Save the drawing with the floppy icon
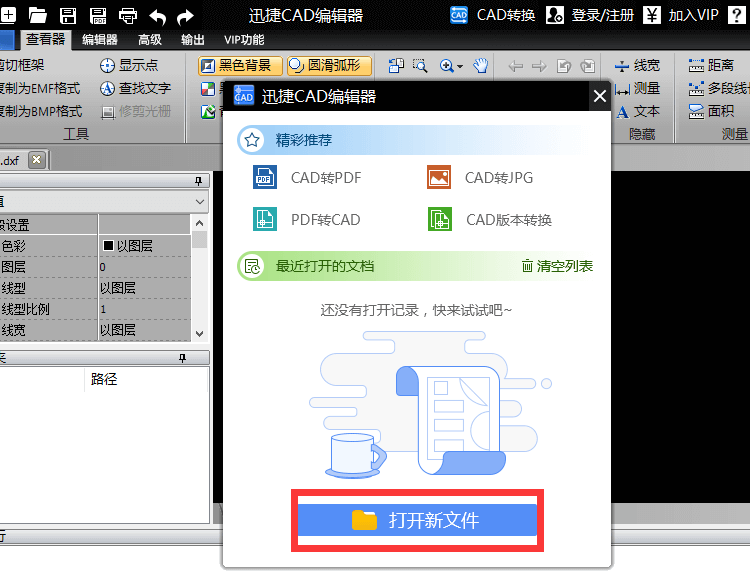This screenshot has height=582, width=750. pos(67,16)
